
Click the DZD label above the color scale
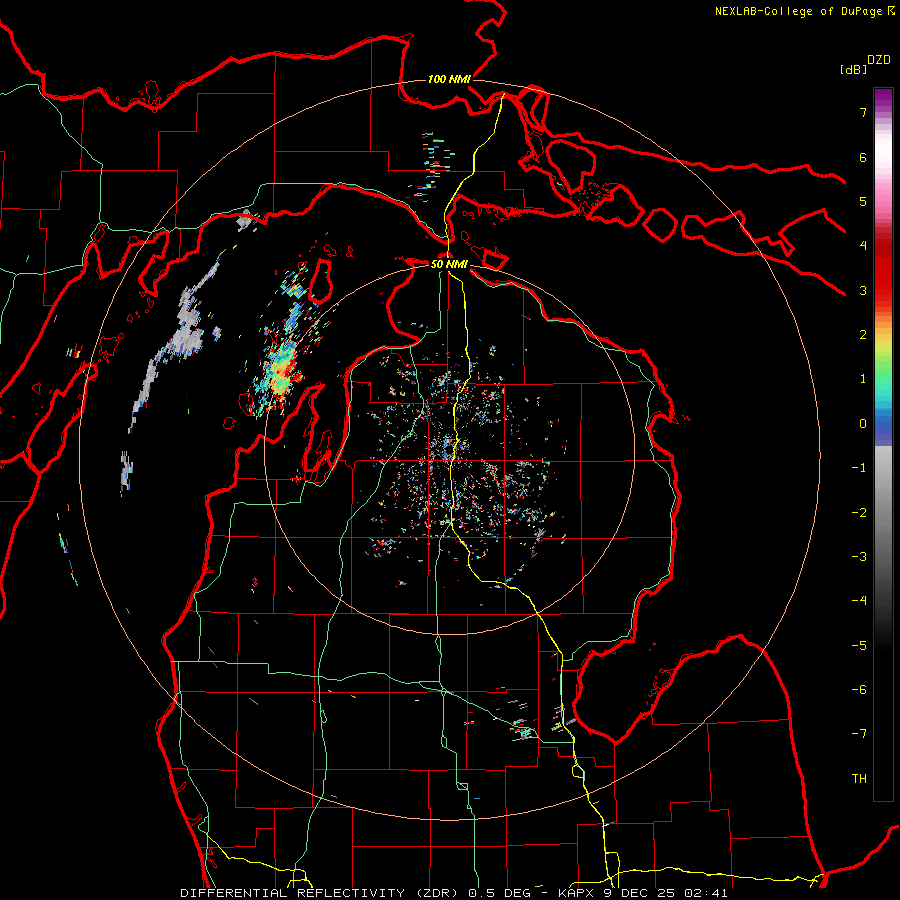(879, 60)
